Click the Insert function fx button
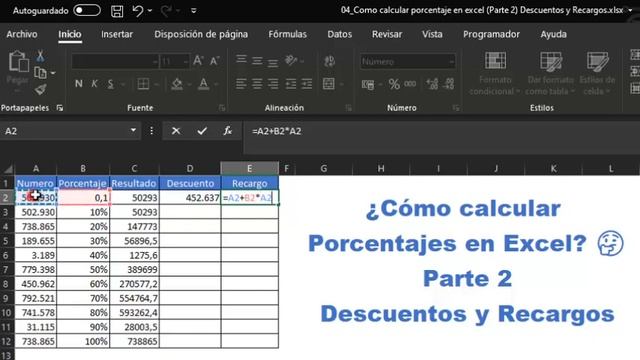This screenshot has width=640, height=360. coord(227,131)
